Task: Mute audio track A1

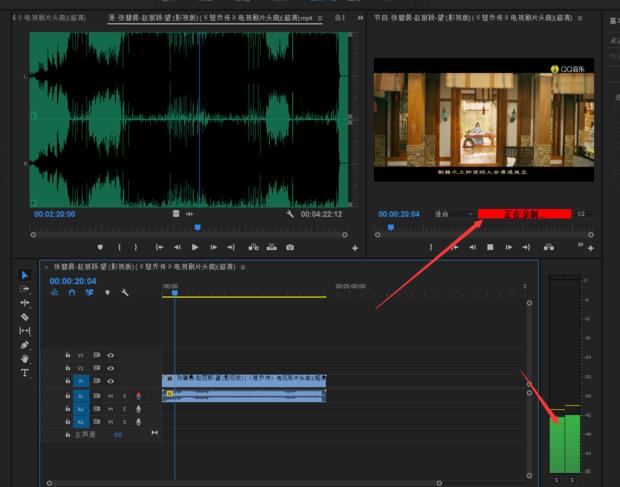Action: [110, 395]
